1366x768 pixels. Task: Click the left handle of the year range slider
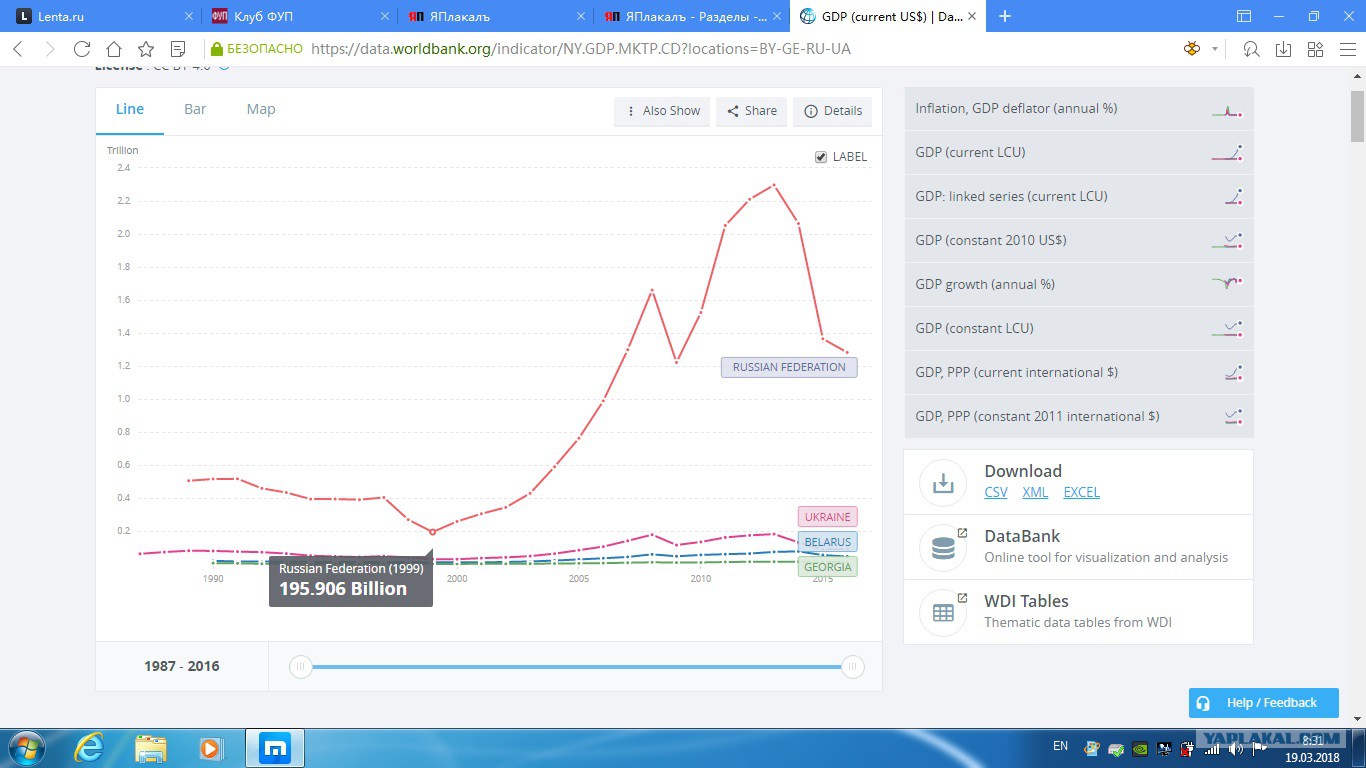pos(300,667)
